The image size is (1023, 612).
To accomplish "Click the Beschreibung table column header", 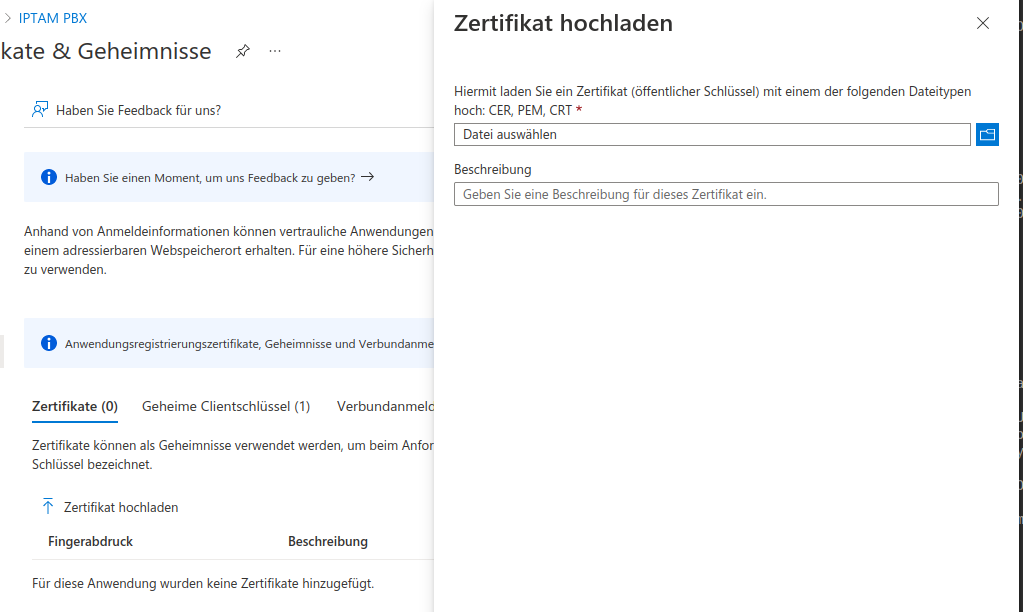I will point(328,541).
